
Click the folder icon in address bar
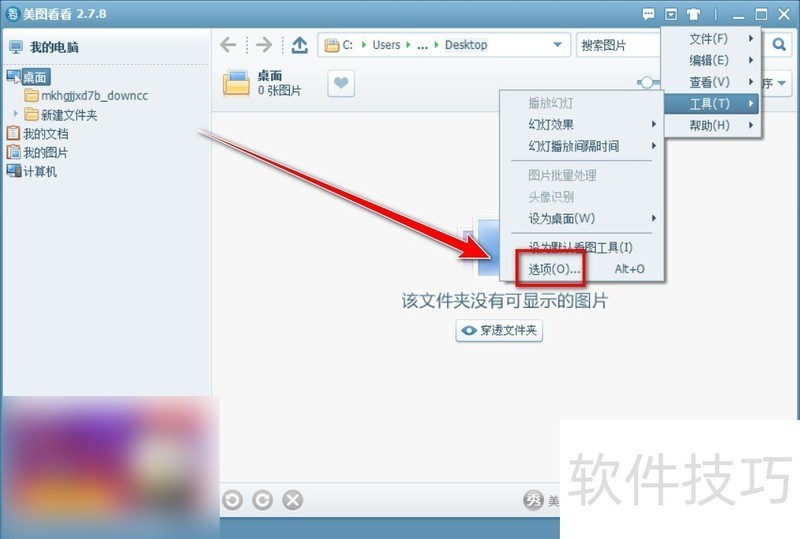(x=332, y=45)
